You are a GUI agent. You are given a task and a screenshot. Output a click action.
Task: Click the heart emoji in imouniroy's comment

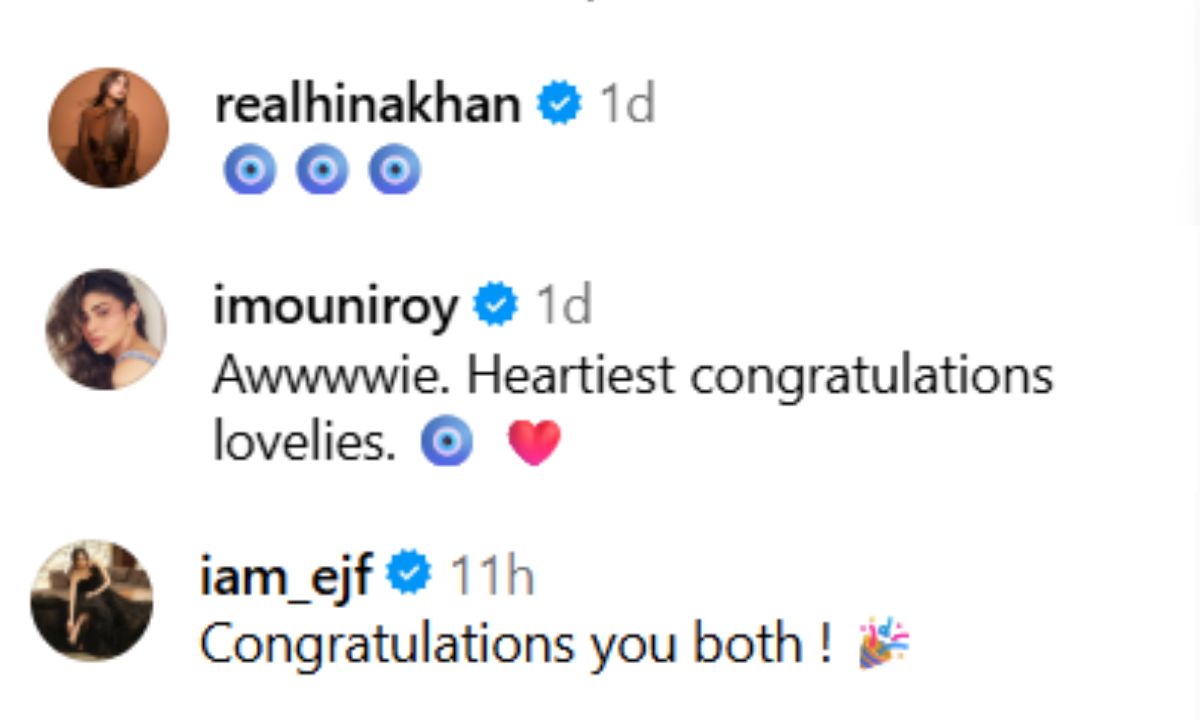[535, 441]
